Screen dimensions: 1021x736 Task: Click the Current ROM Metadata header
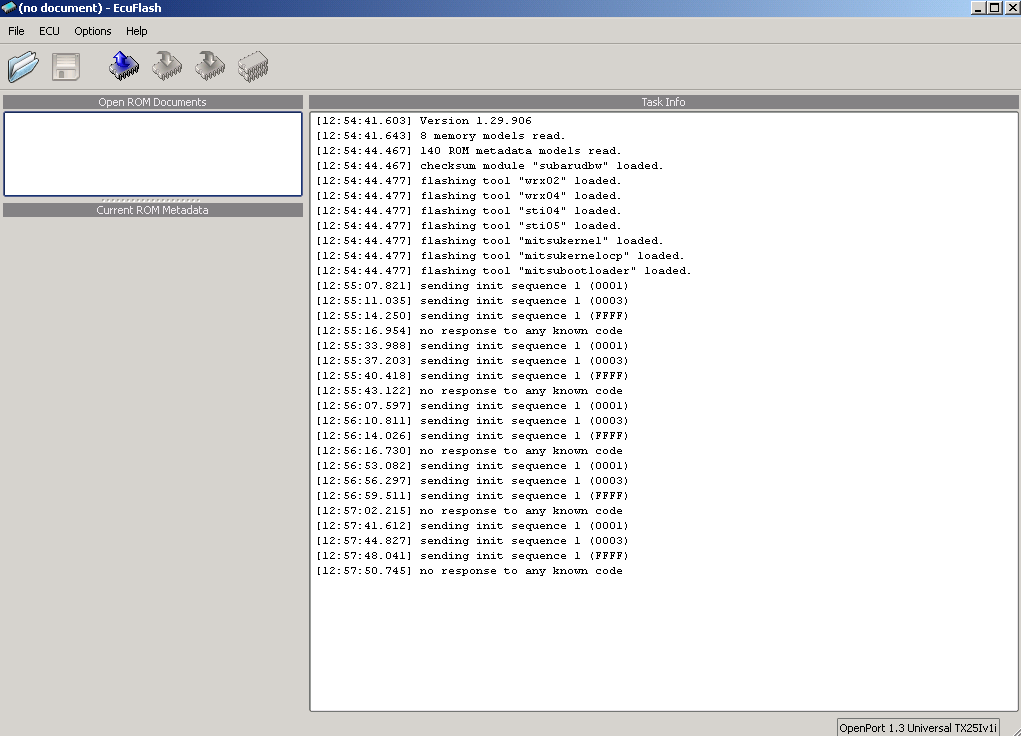[x=153, y=210]
